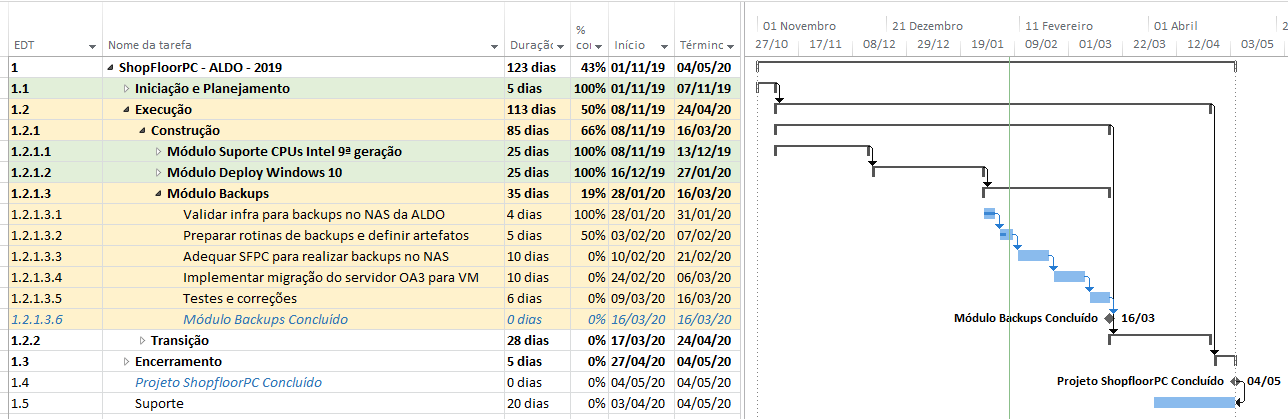Image resolution: width=1288 pixels, height=419 pixels.
Task: Open the Nome da tarefa column filter dropdown
Action: [x=494, y=47]
